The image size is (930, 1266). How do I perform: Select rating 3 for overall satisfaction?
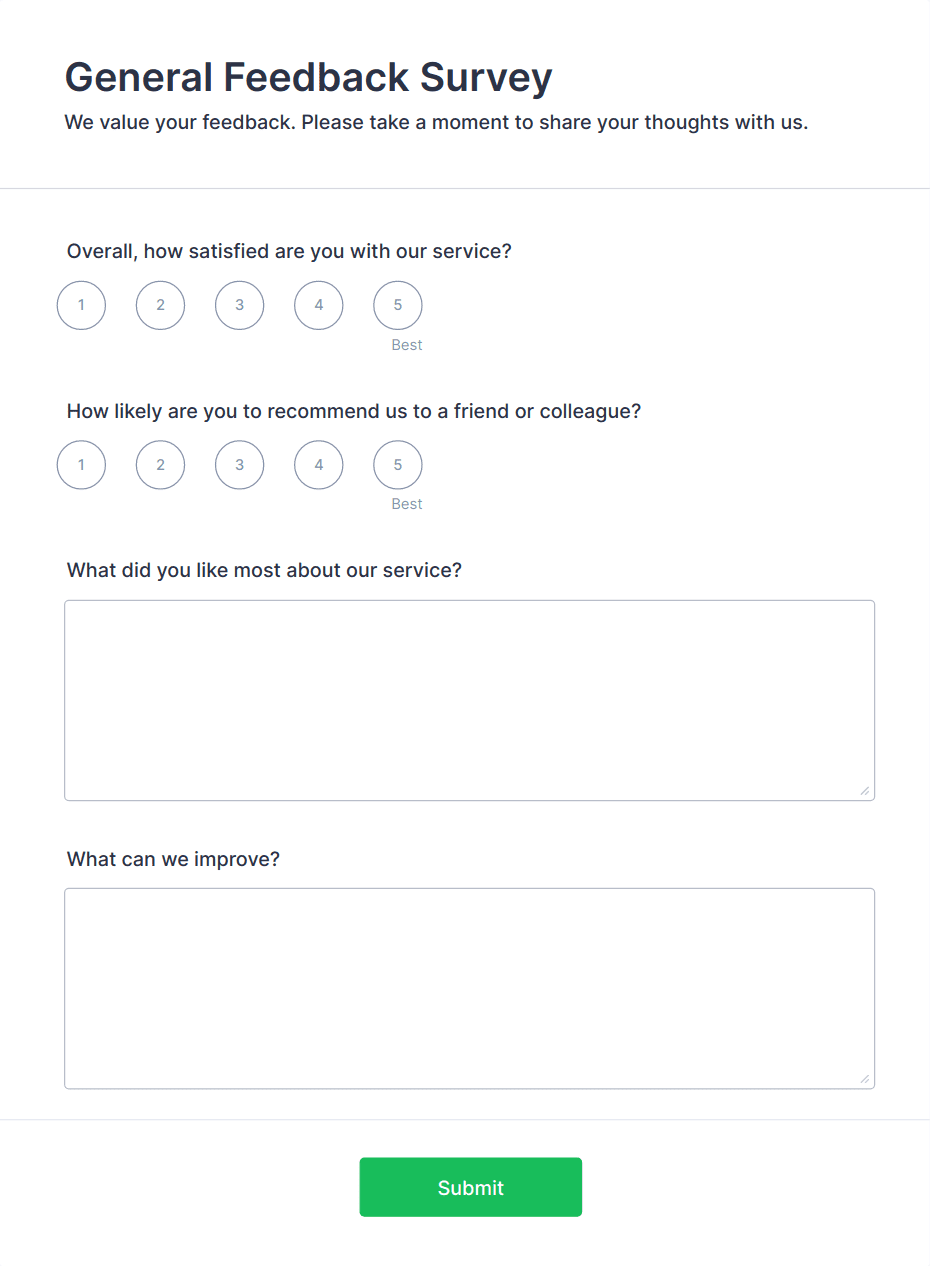(x=239, y=305)
